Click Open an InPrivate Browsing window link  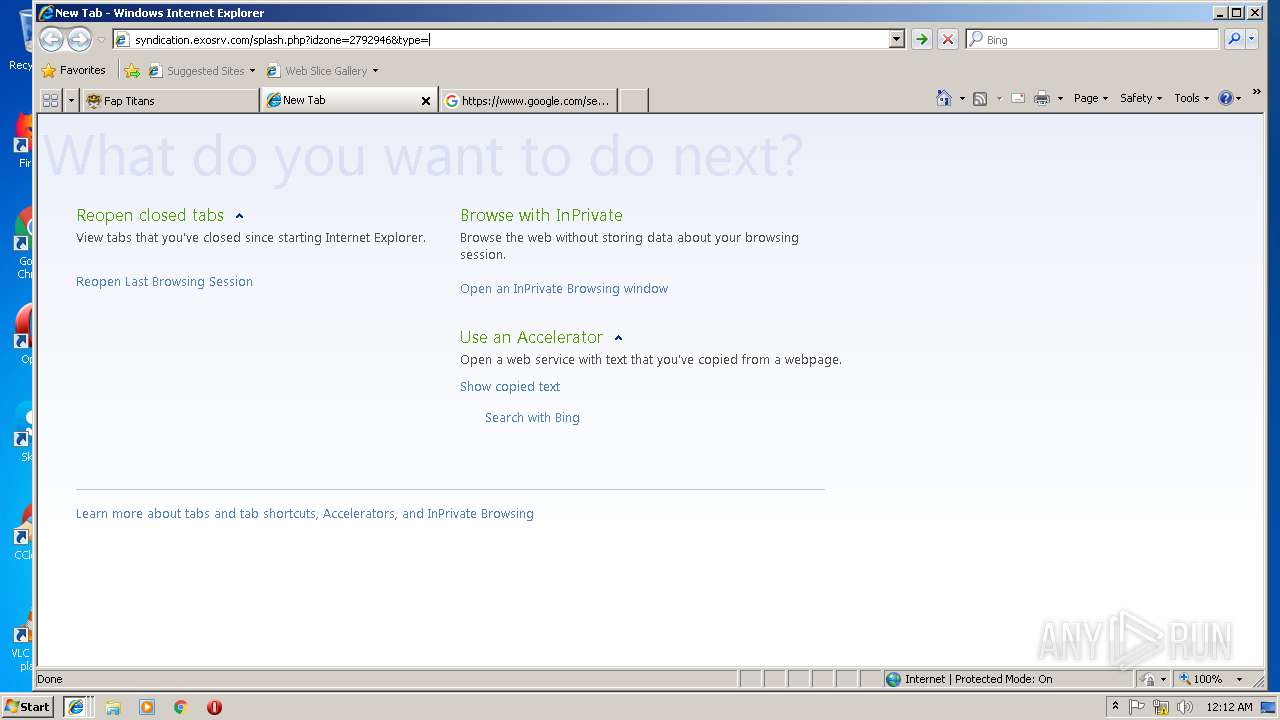[x=564, y=289]
